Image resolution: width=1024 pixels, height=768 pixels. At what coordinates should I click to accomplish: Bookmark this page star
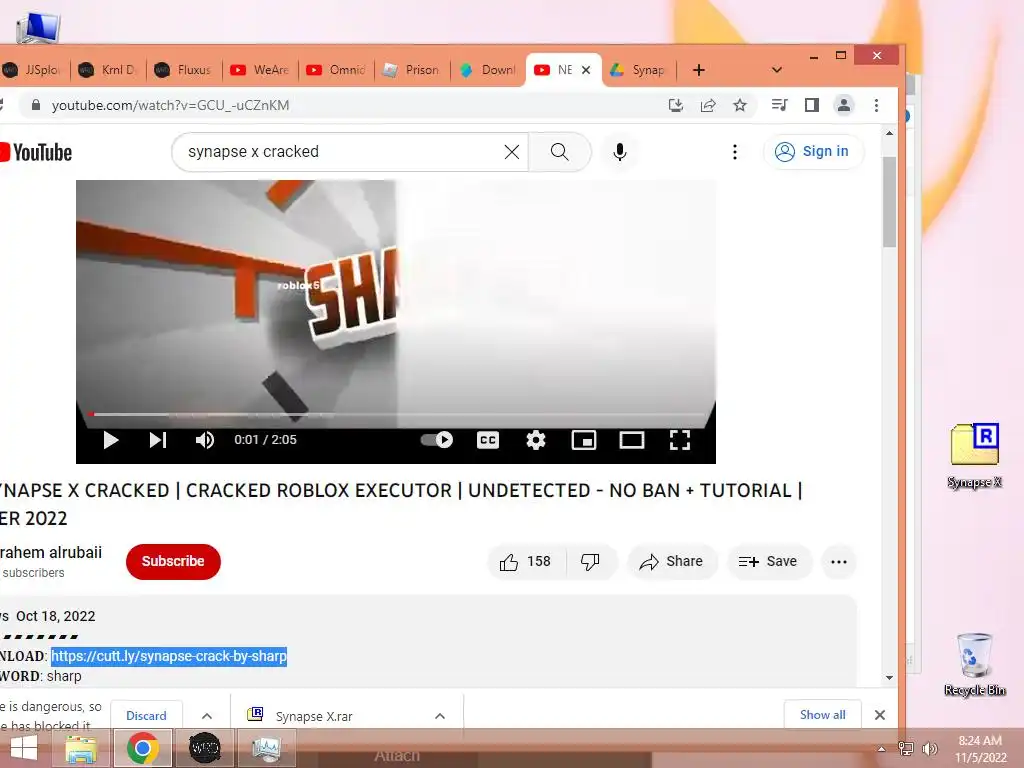click(x=740, y=105)
